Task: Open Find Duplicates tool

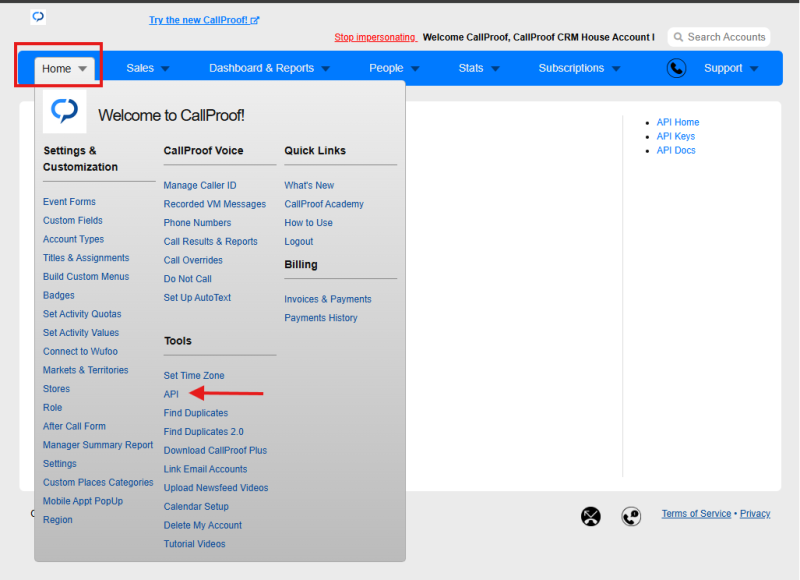Action: (195, 413)
